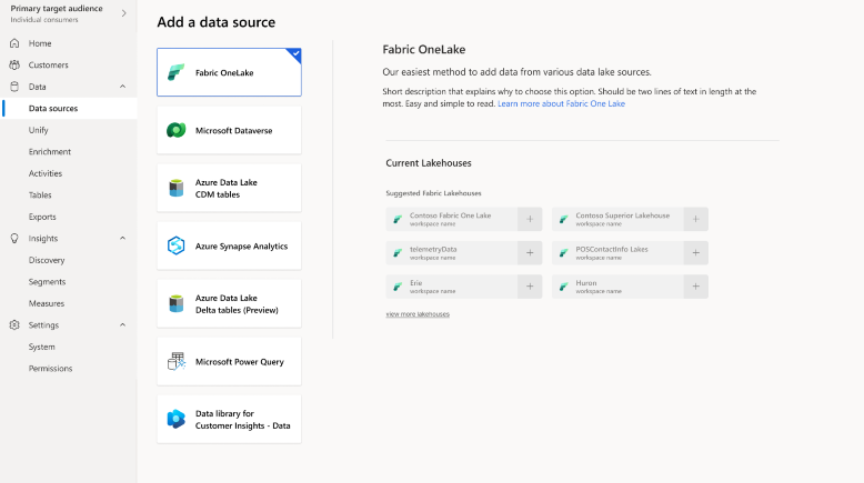Click the Insights lightbulb icon

[x=14, y=239]
